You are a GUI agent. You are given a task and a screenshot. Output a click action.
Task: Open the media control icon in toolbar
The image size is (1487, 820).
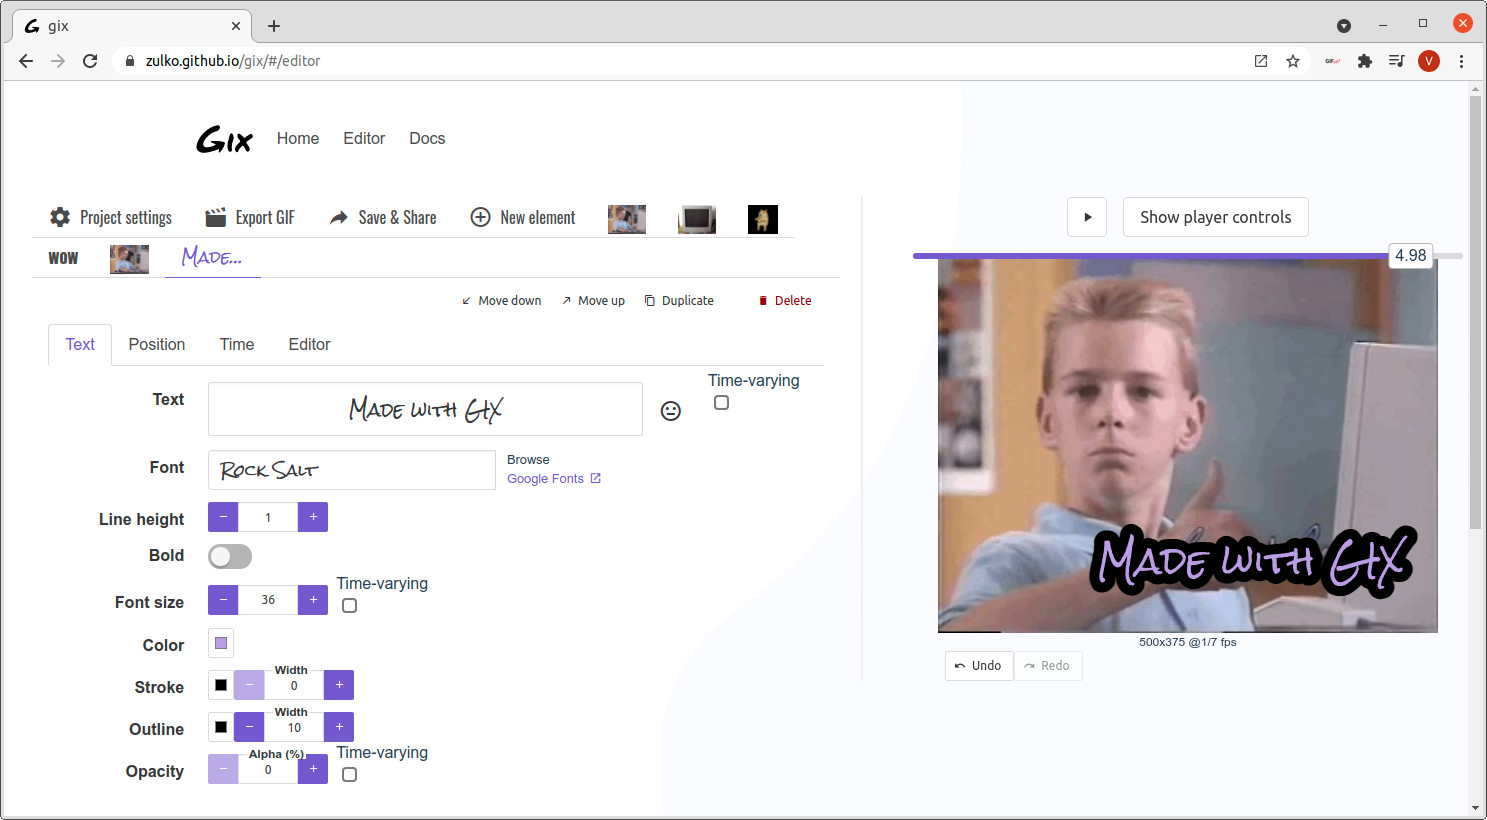point(1397,61)
